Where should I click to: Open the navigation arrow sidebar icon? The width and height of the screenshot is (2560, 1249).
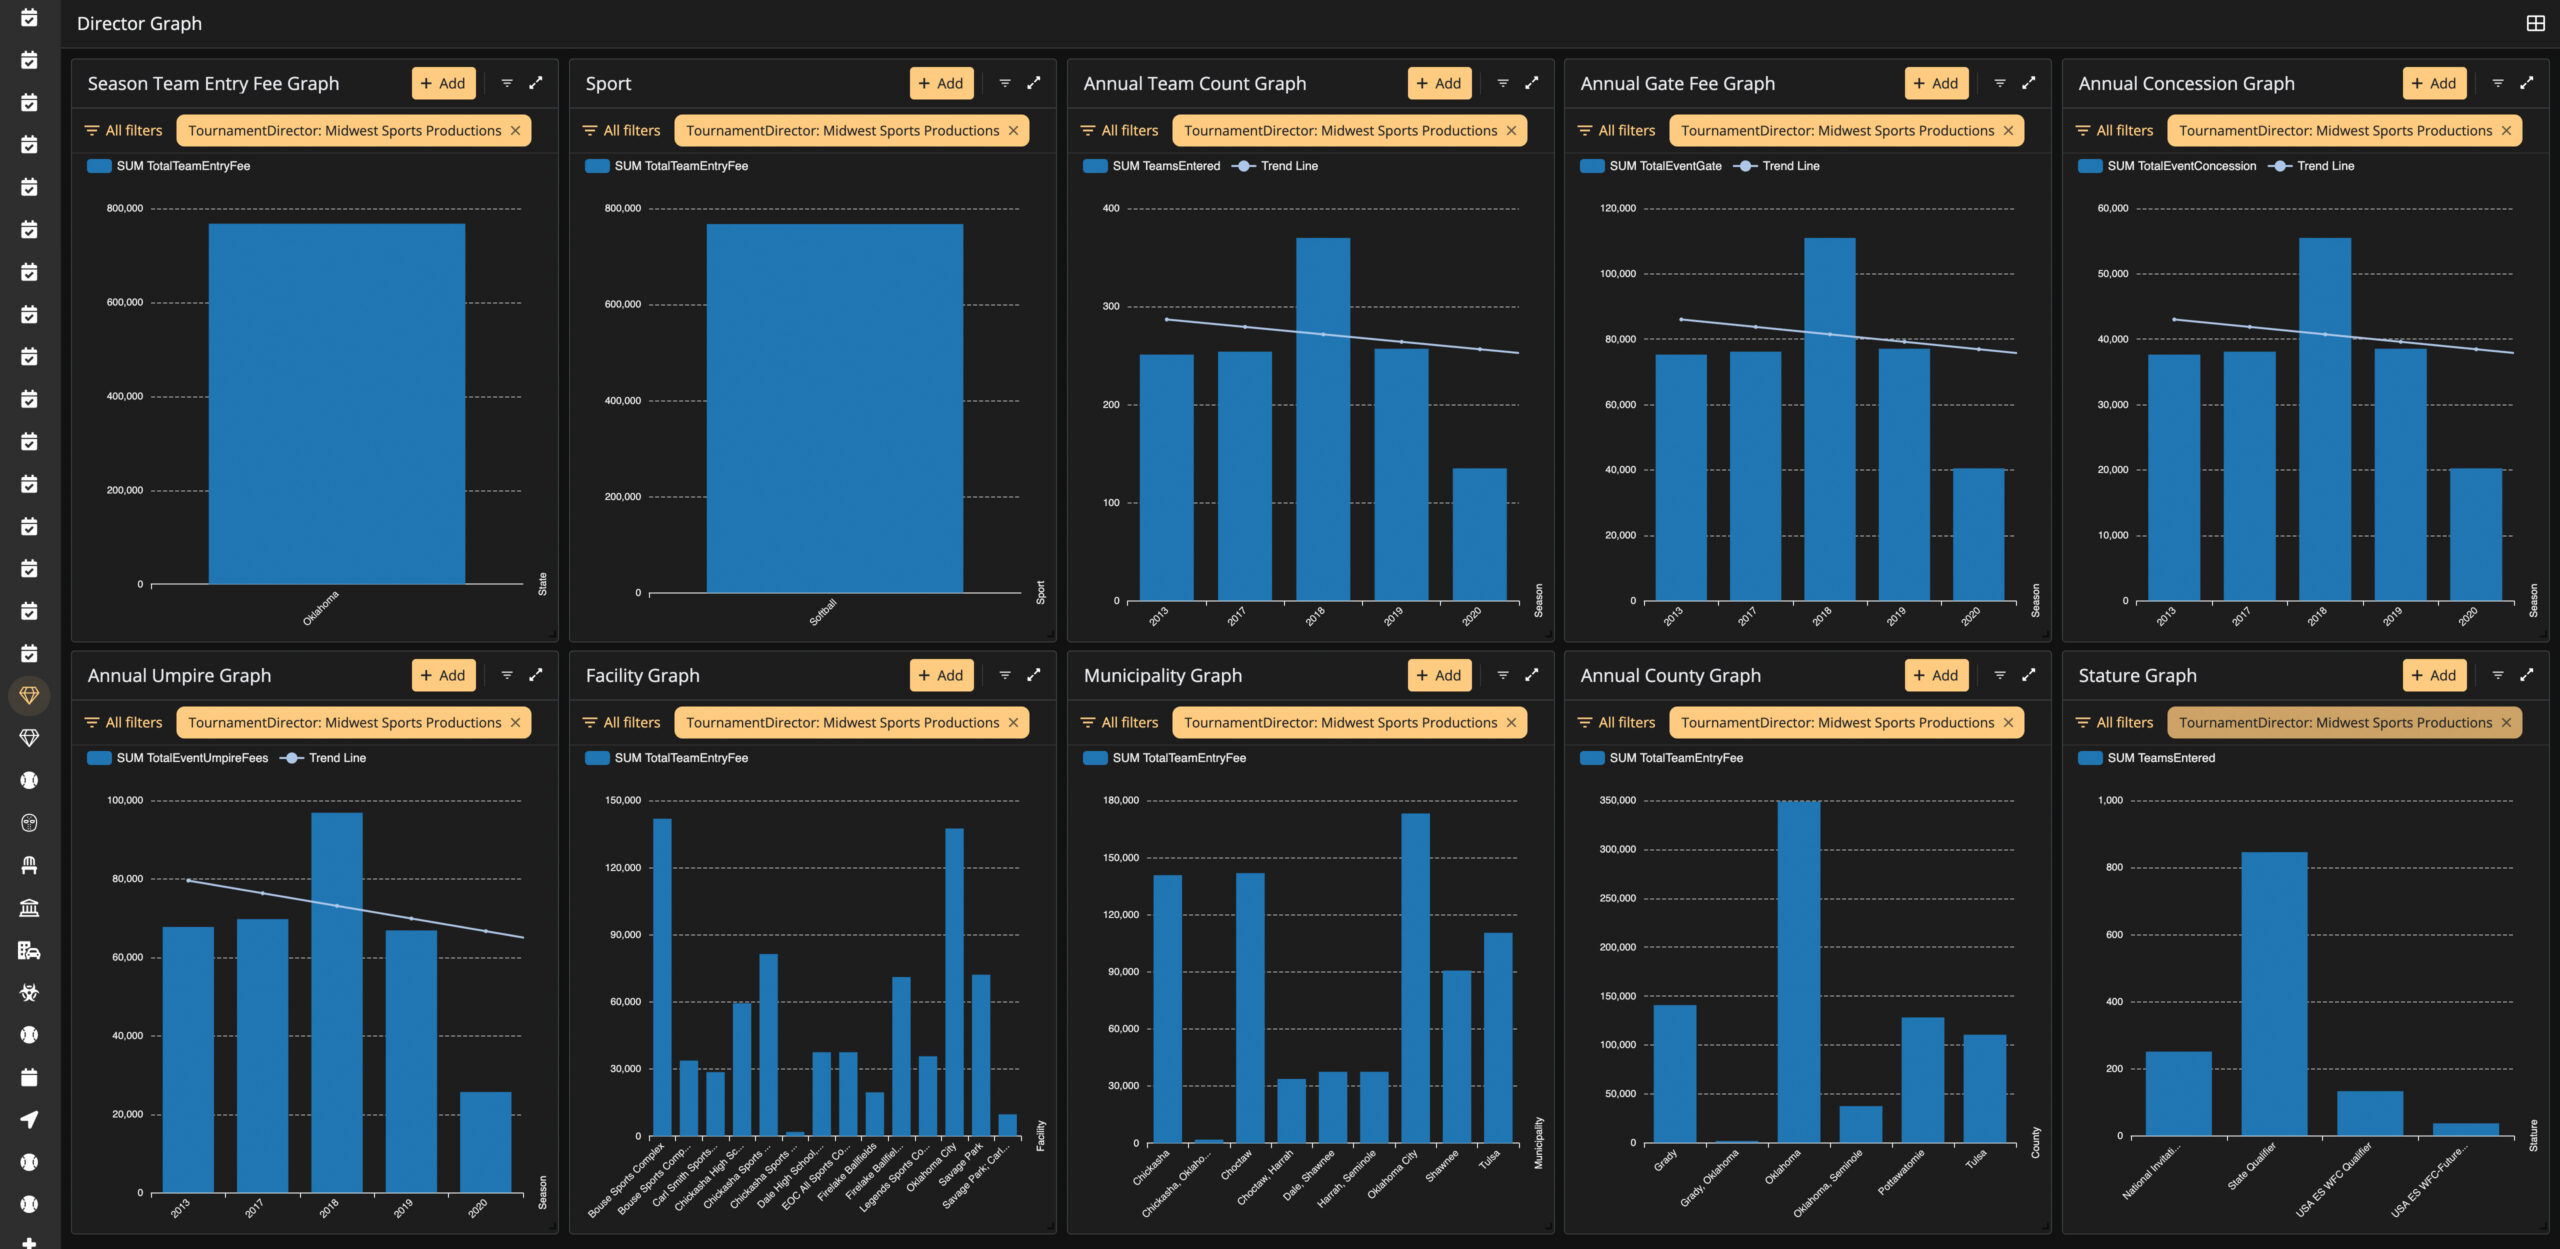pyautogui.click(x=29, y=1119)
